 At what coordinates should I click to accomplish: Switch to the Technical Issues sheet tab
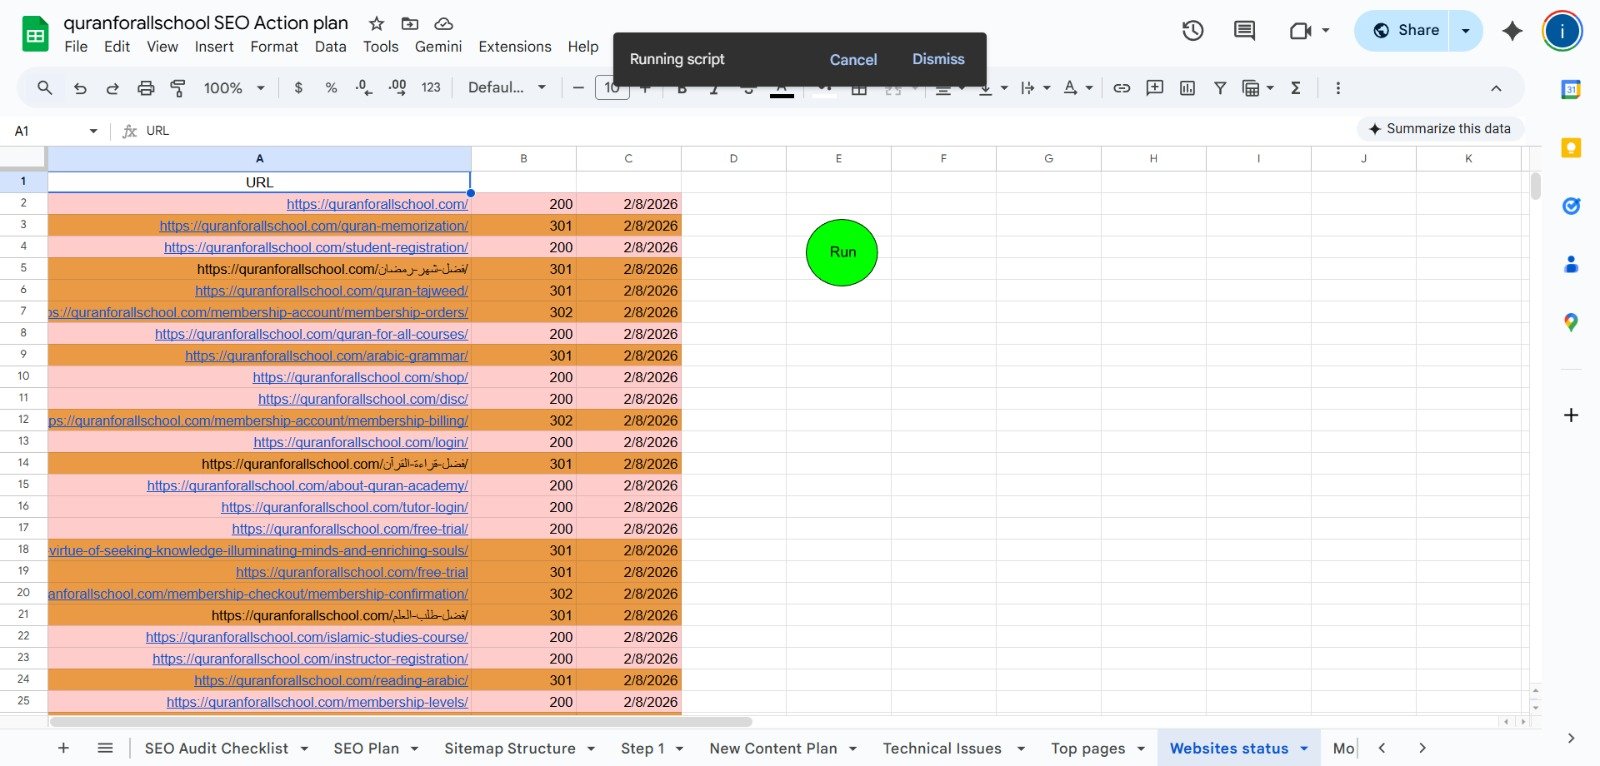[941, 748]
